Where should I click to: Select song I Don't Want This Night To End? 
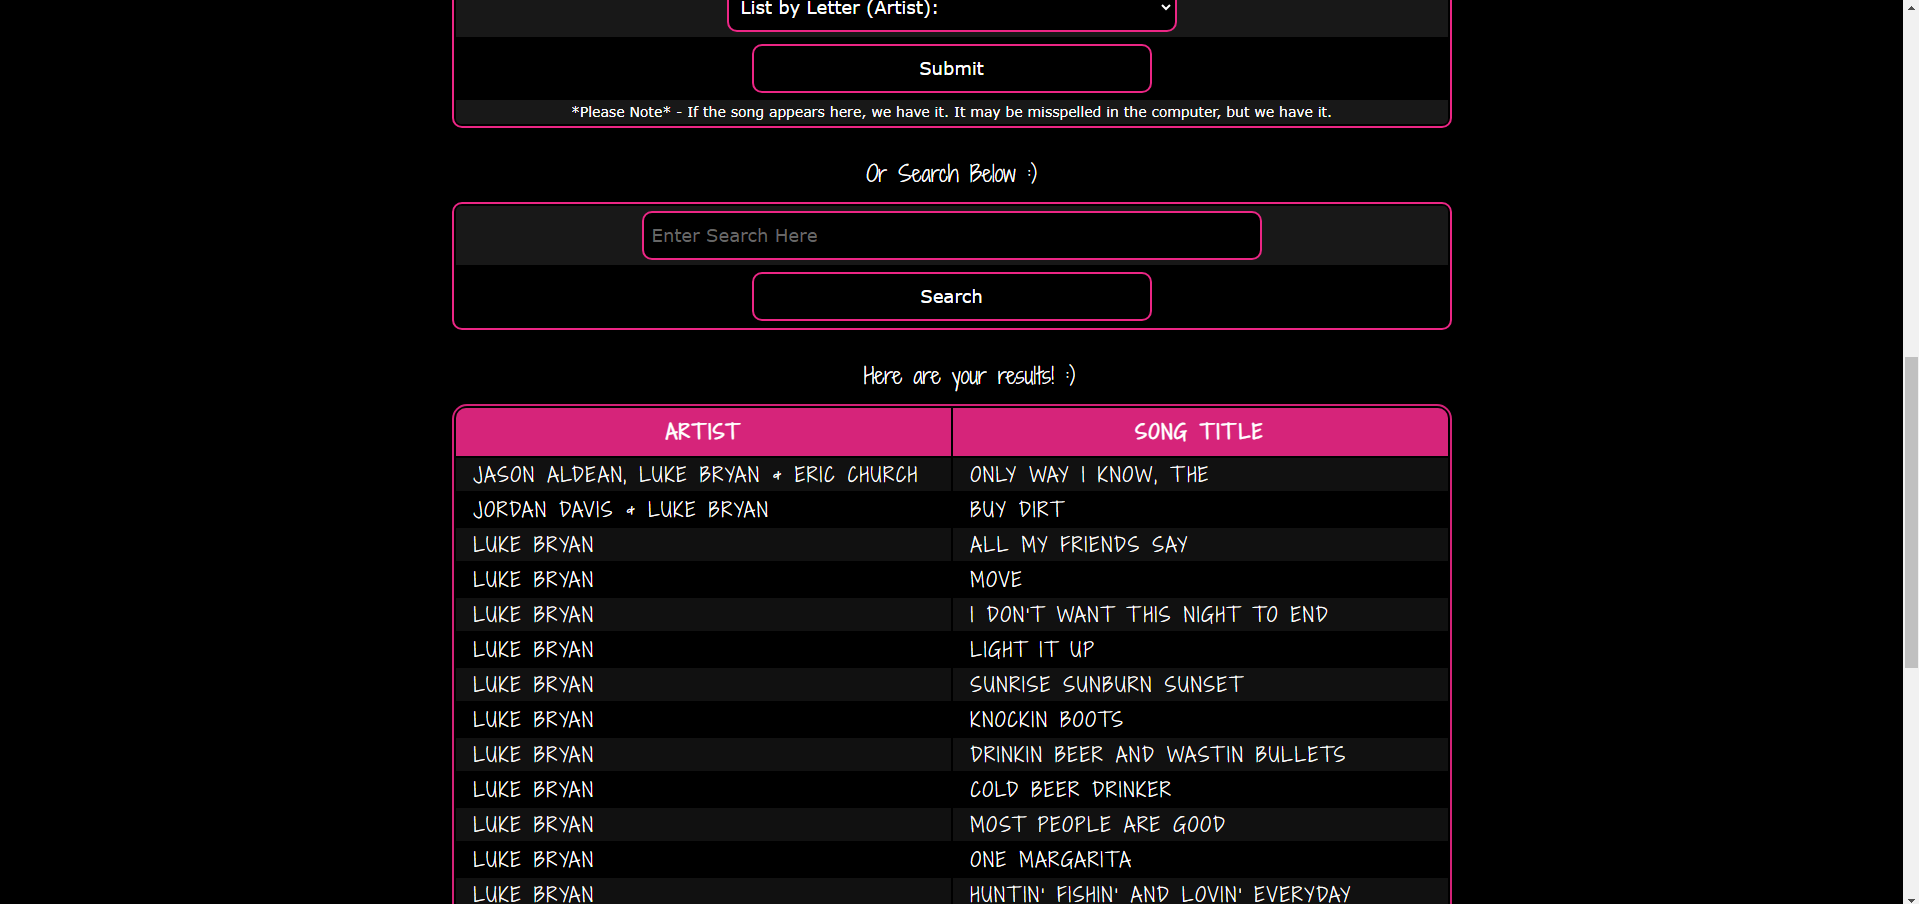tap(1148, 615)
